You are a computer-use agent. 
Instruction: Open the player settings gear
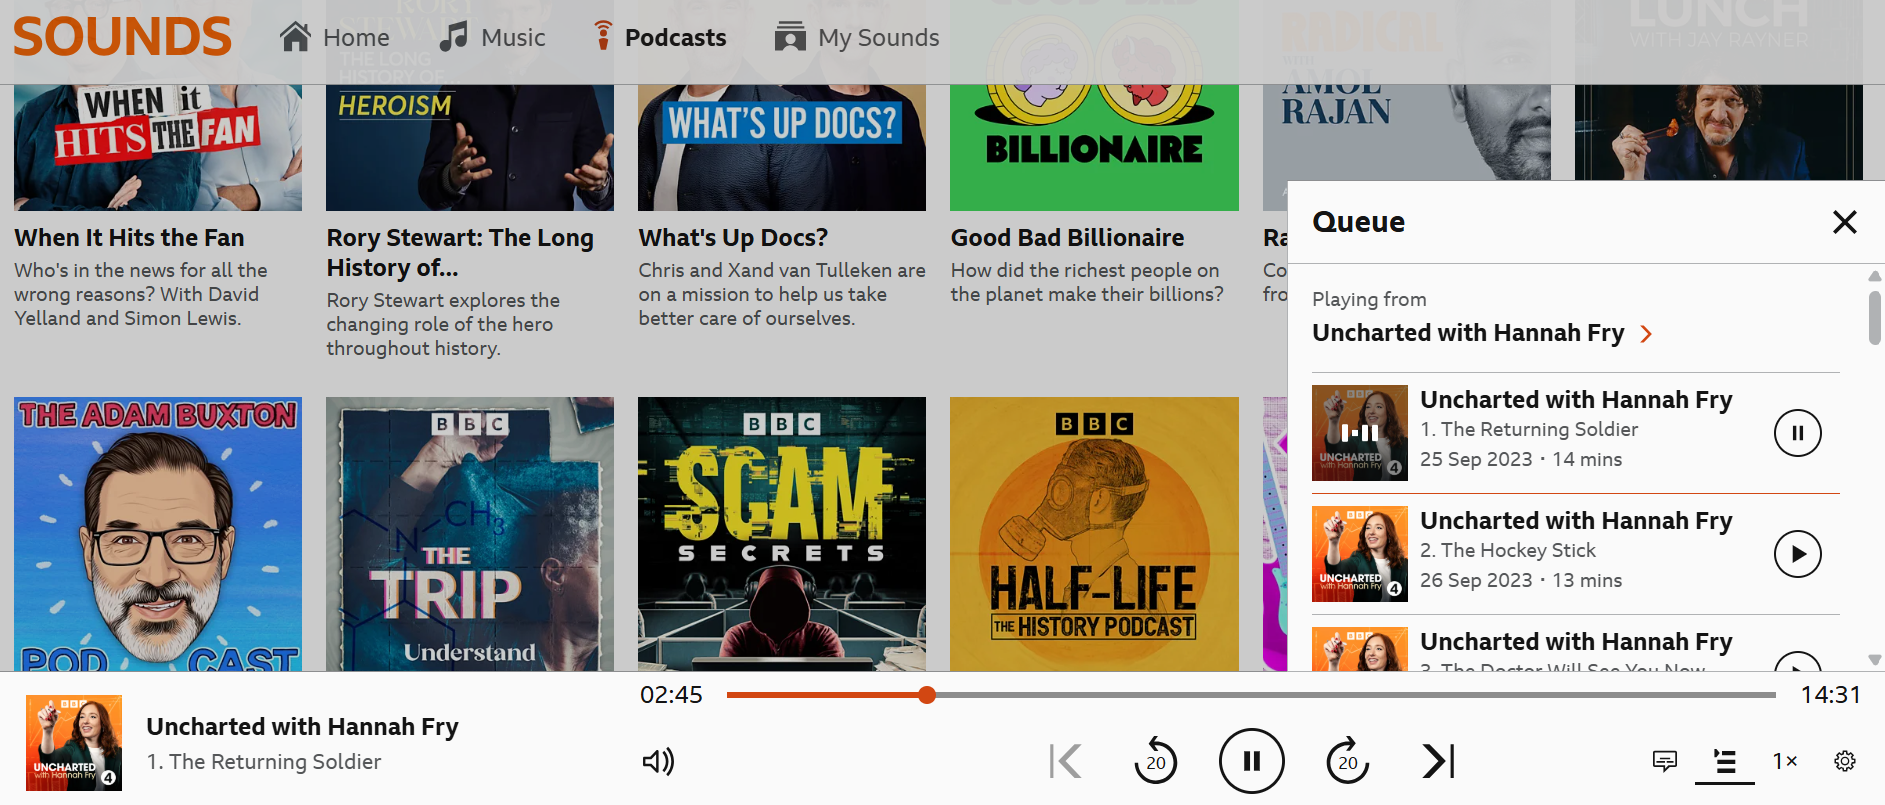pyautogui.click(x=1845, y=761)
